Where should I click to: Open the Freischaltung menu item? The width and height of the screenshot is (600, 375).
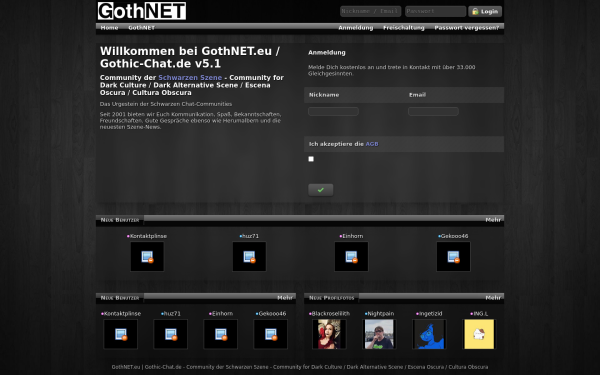pos(404,28)
